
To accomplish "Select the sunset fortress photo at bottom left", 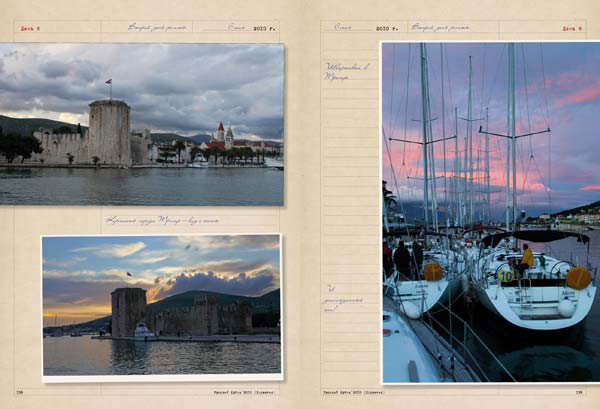I will coord(161,307).
